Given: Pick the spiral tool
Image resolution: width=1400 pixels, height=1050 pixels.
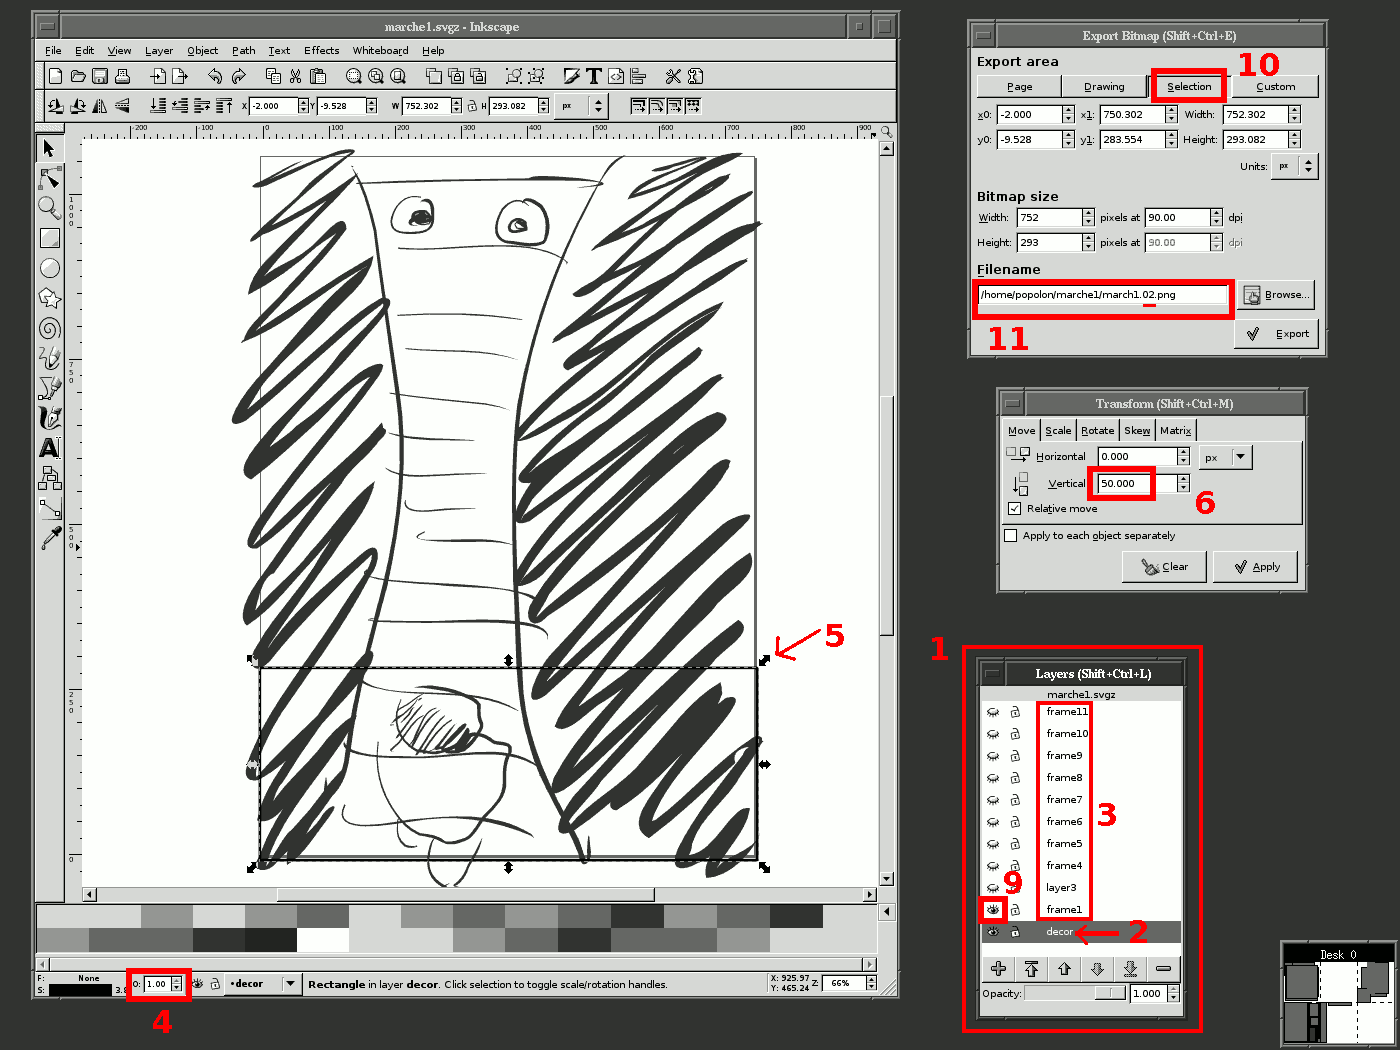Looking at the screenshot, I should pyautogui.click(x=48, y=328).
